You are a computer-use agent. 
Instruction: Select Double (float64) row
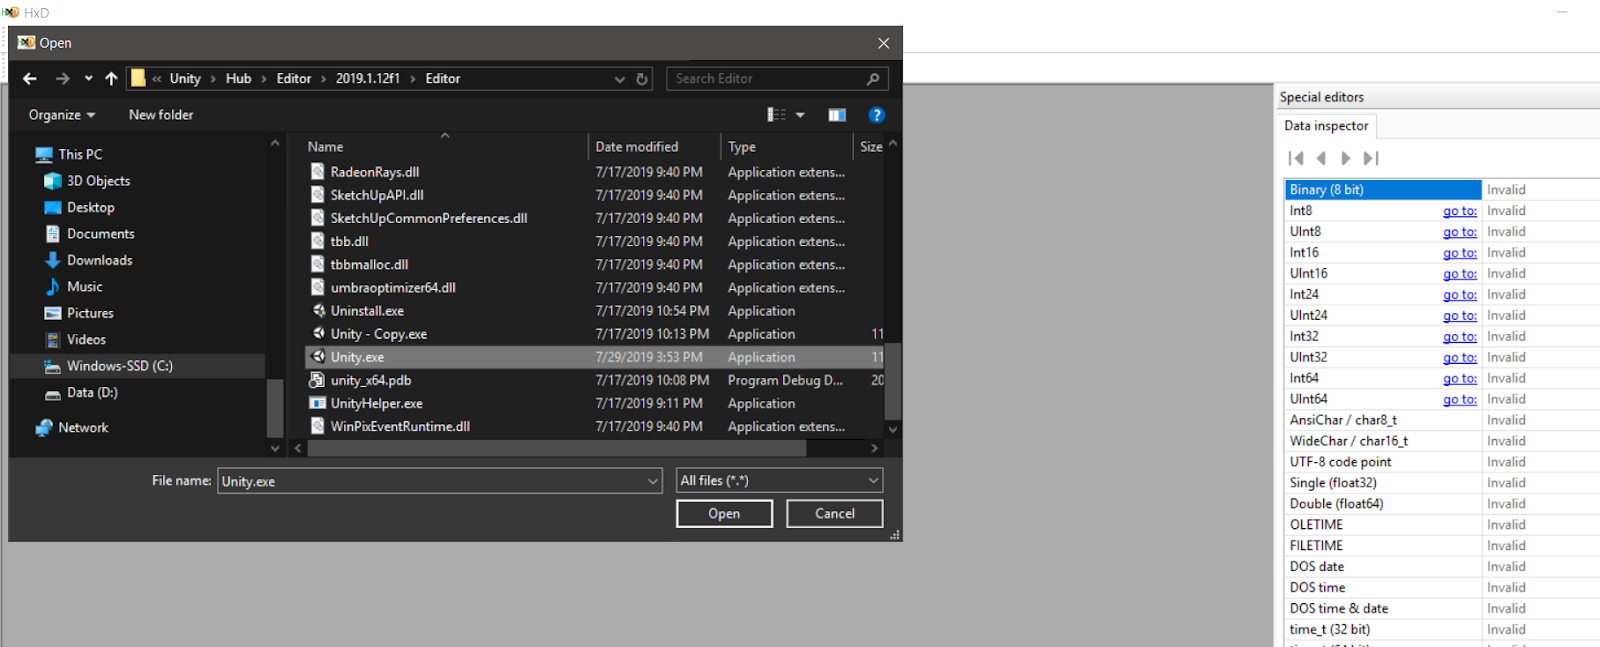coord(1442,504)
